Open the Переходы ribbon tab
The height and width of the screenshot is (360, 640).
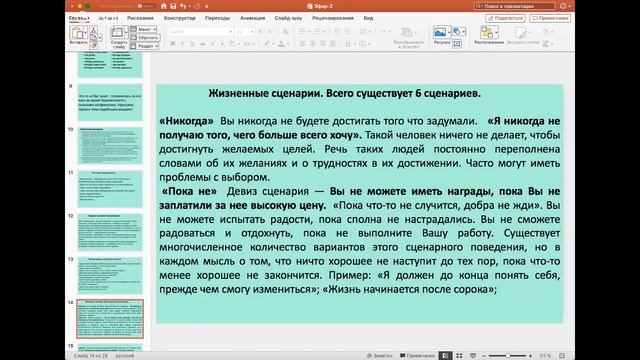pos(218,18)
